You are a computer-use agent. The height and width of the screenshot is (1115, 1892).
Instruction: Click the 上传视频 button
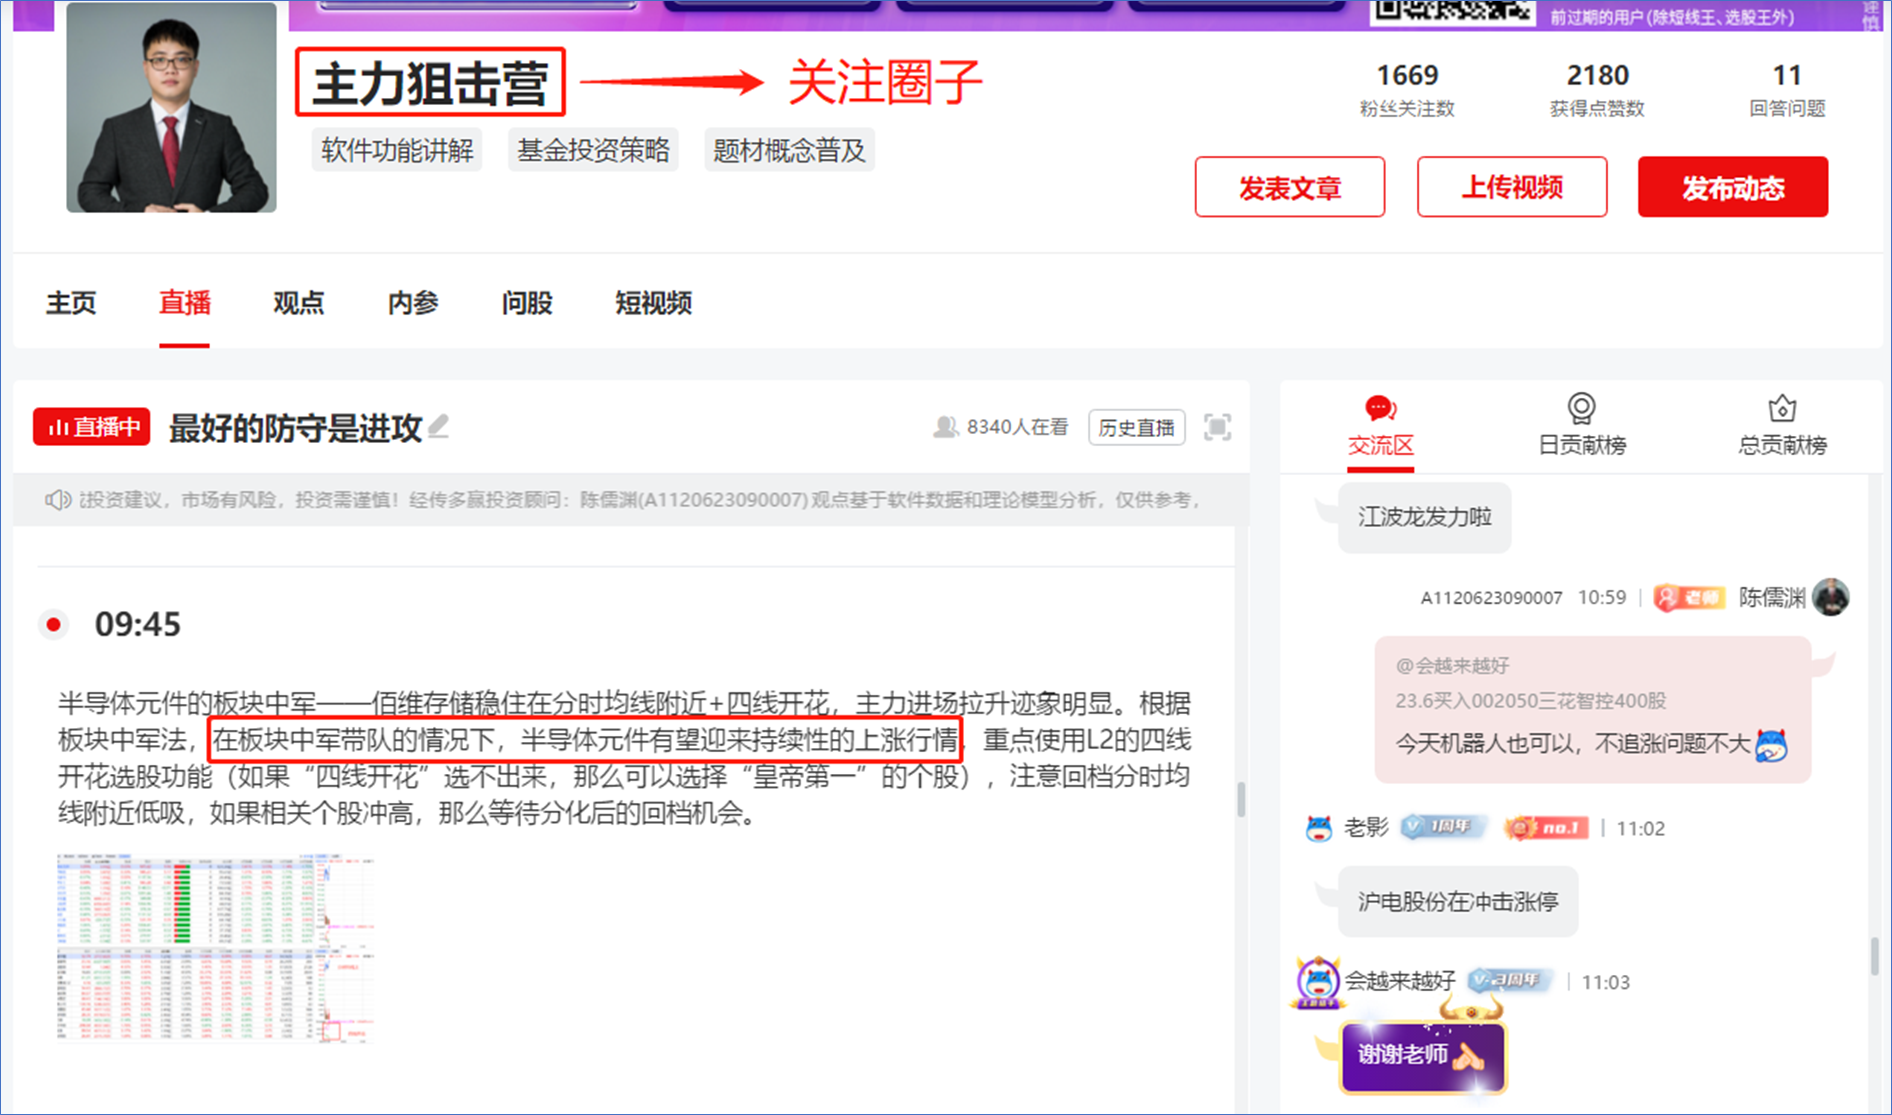click(x=1512, y=187)
